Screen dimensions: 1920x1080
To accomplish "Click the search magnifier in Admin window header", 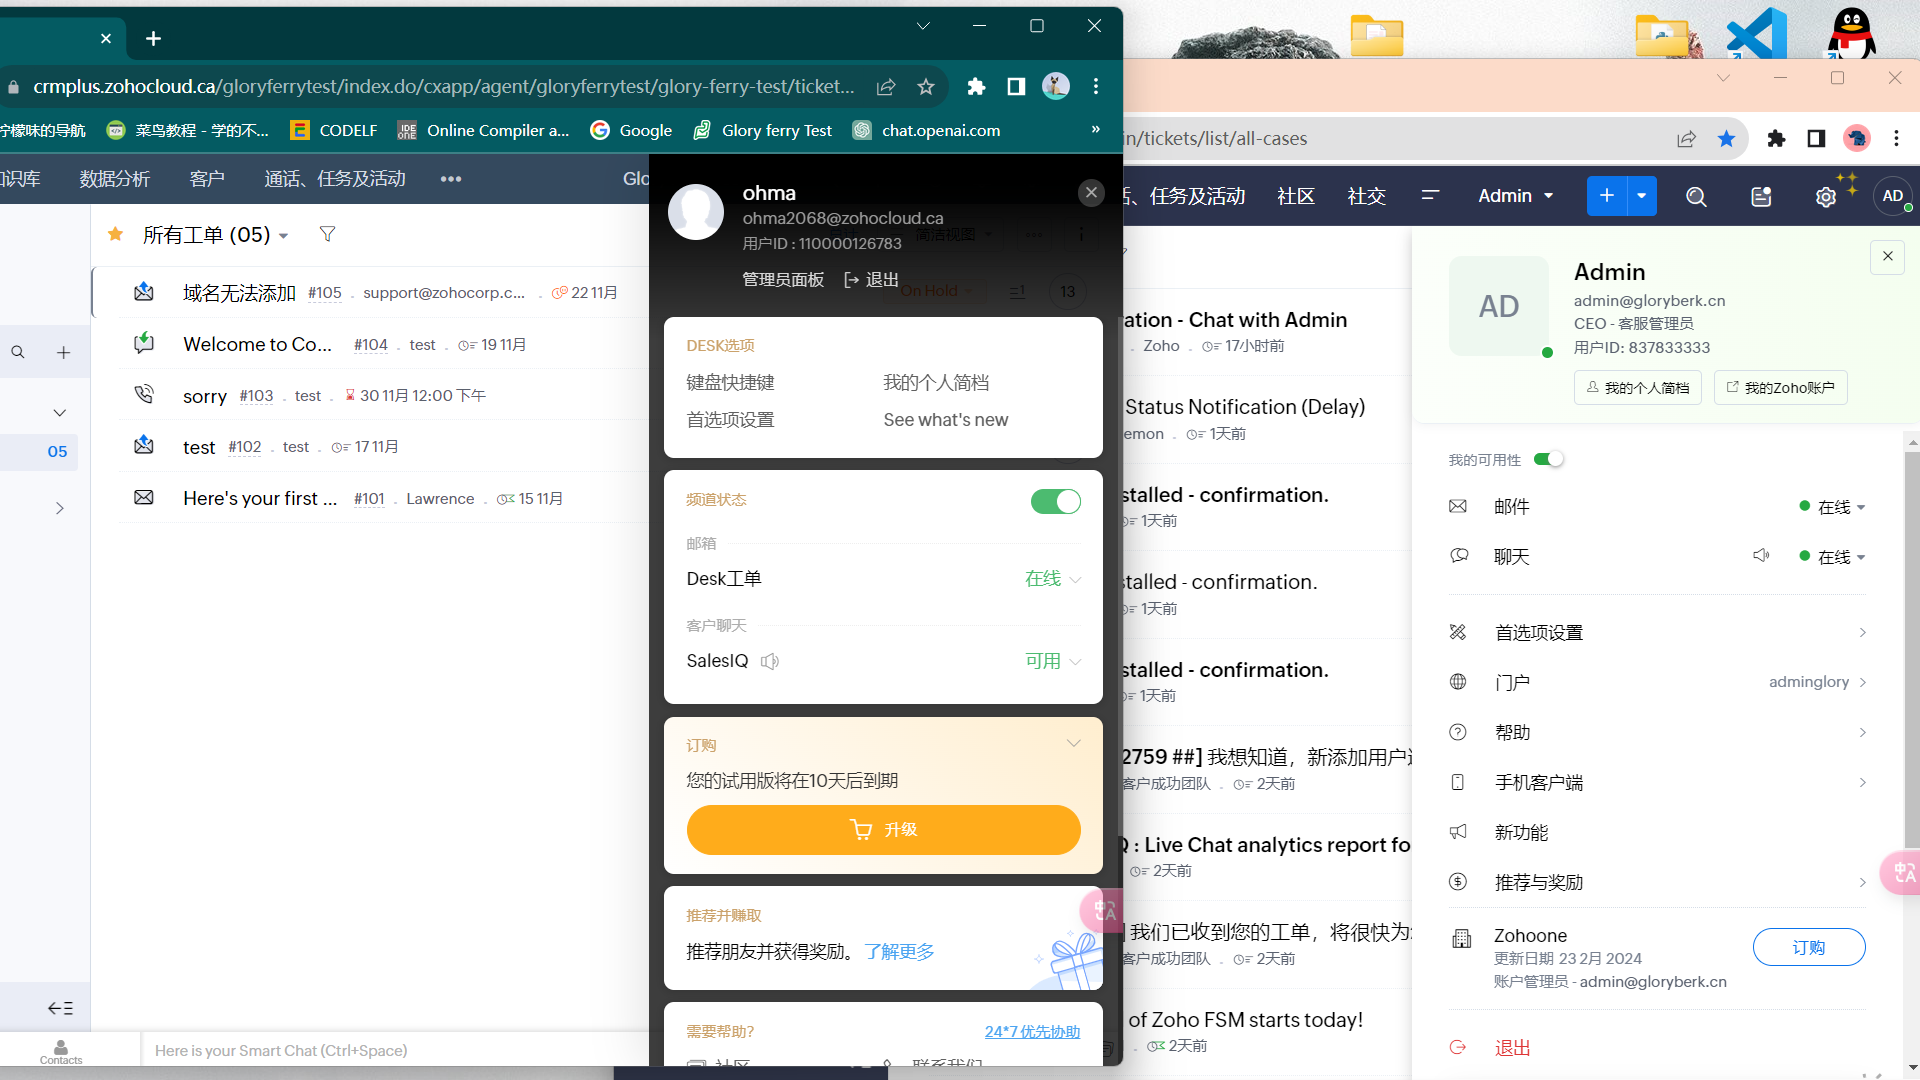I will (1696, 197).
